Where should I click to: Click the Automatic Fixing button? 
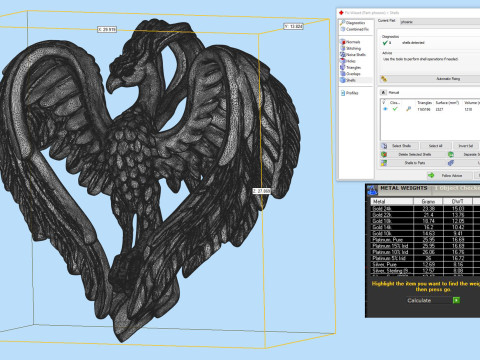click(430, 79)
